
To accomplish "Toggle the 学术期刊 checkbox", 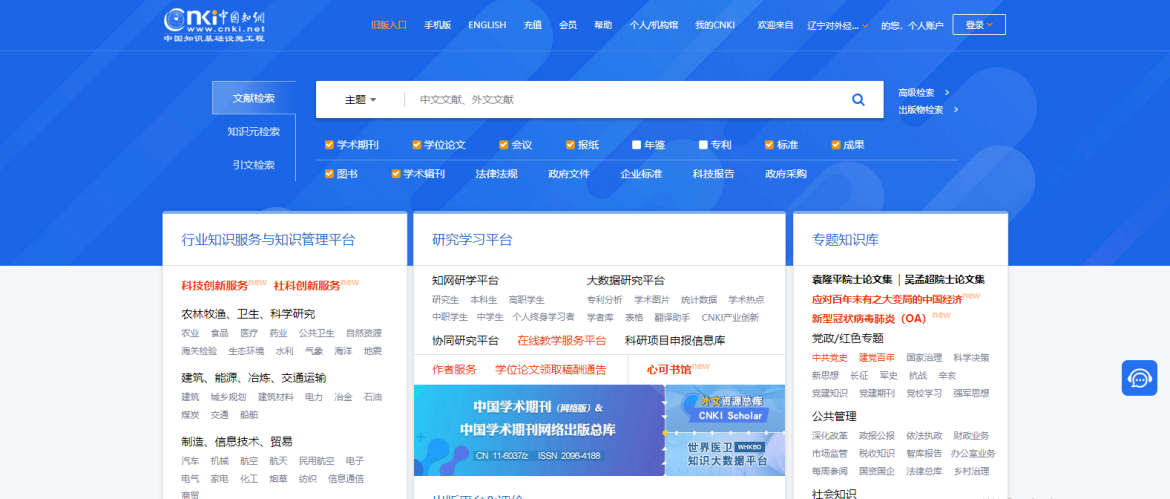I will coord(329,145).
